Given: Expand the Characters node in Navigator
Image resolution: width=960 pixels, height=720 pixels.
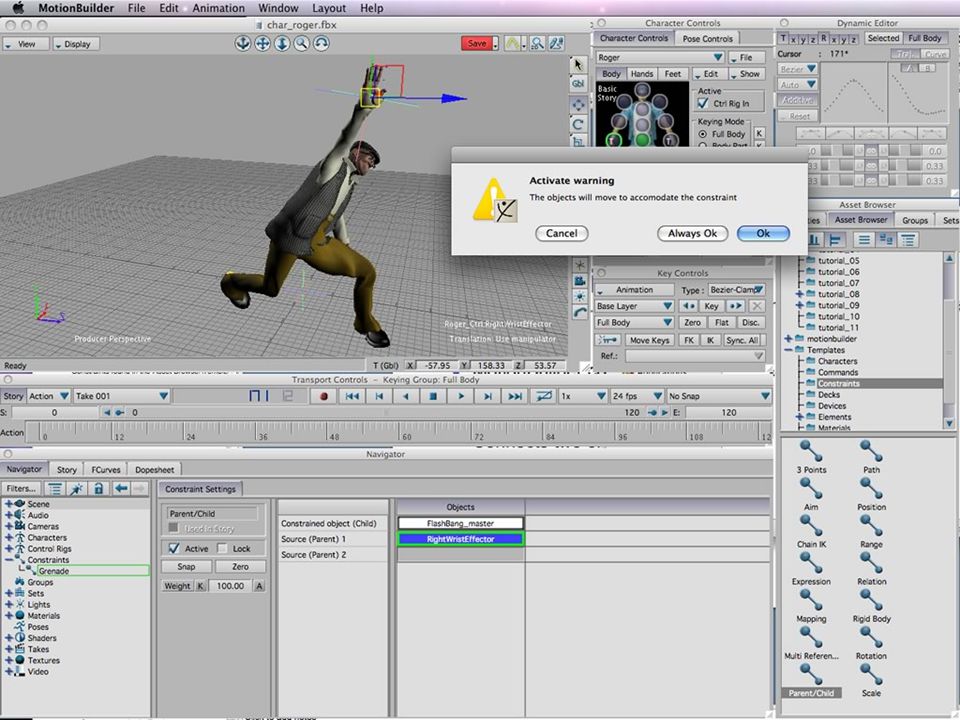Looking at the screenshot, I should tap(9, 538).
